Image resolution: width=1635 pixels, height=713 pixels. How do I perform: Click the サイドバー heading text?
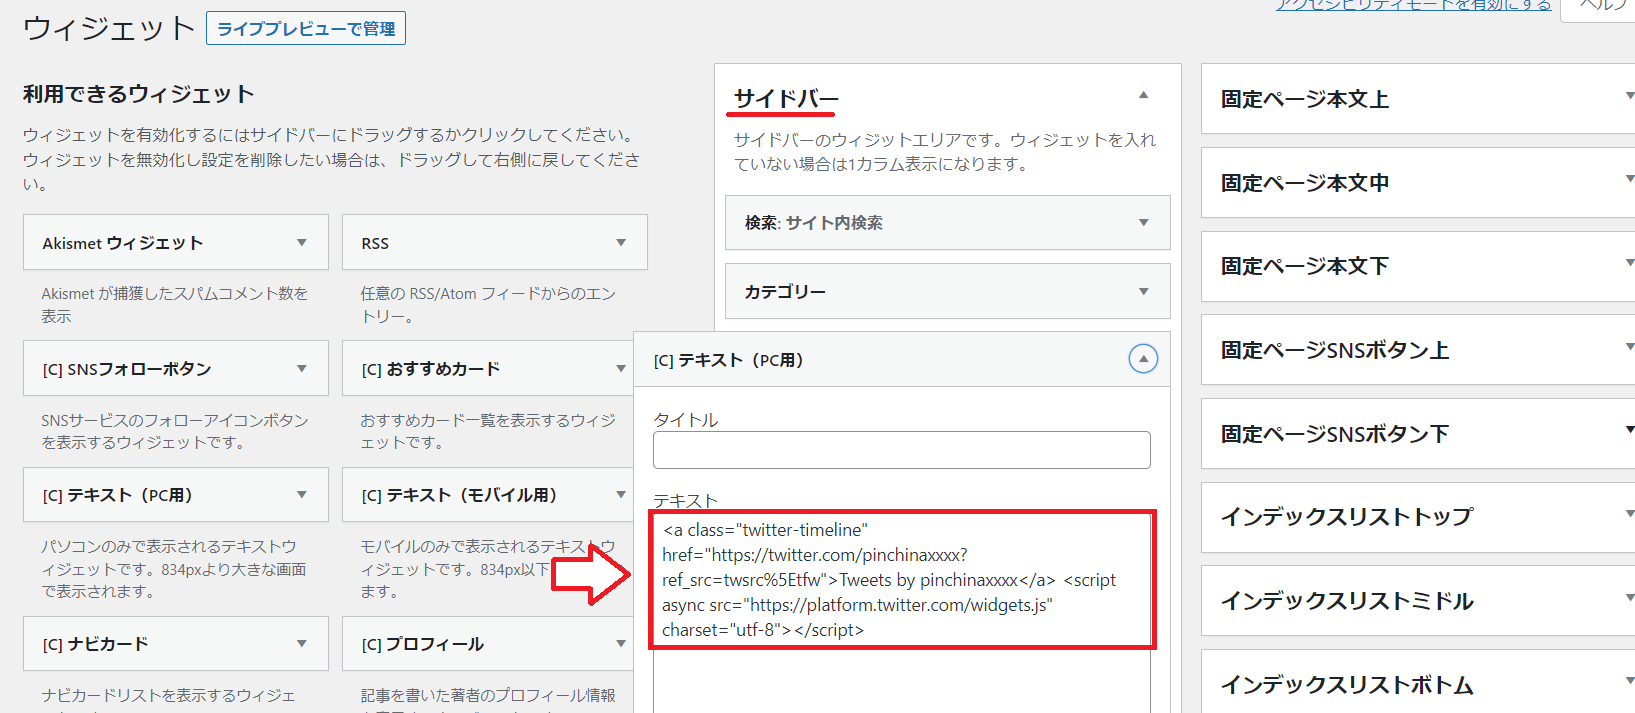786,98
